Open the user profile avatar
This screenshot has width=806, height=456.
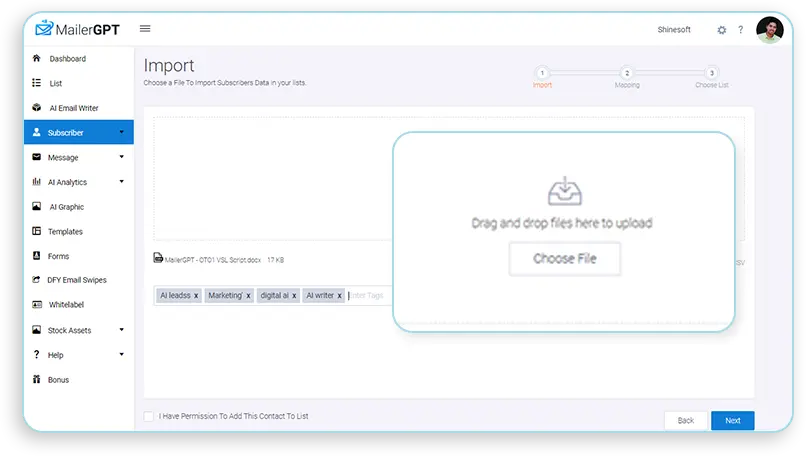coord(769,30)
